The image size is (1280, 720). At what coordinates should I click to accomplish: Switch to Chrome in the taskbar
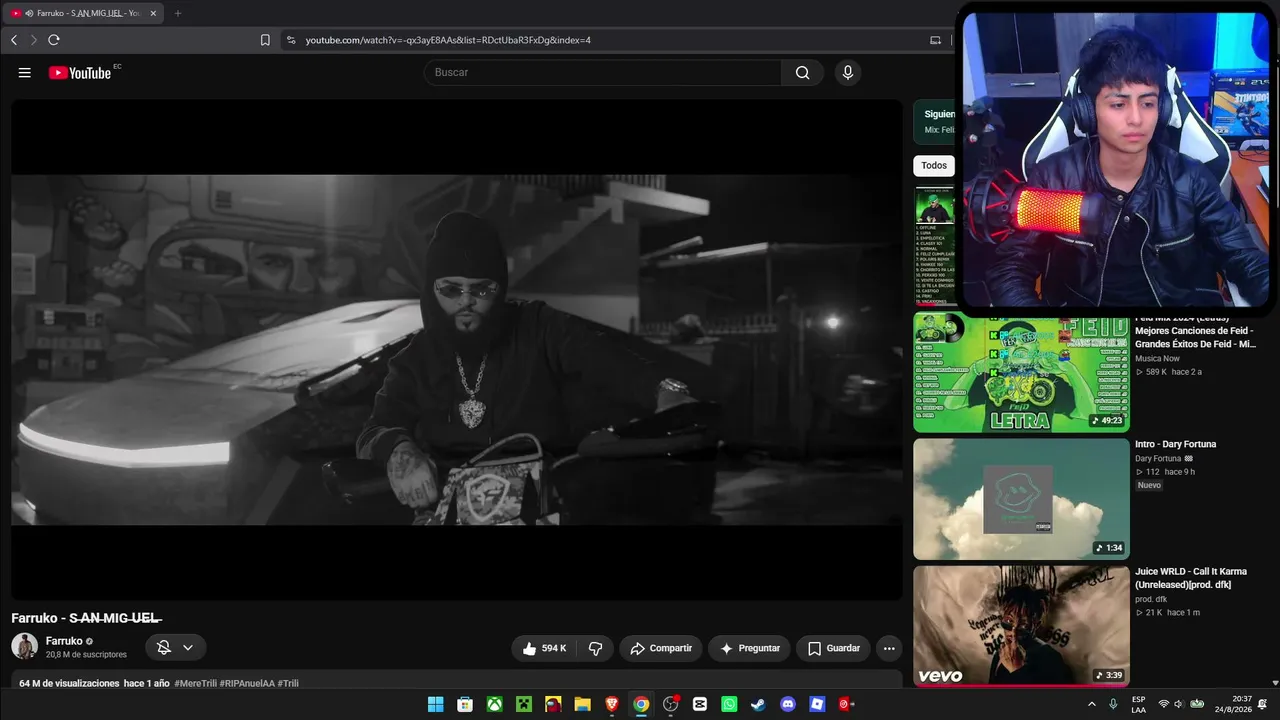641,704
